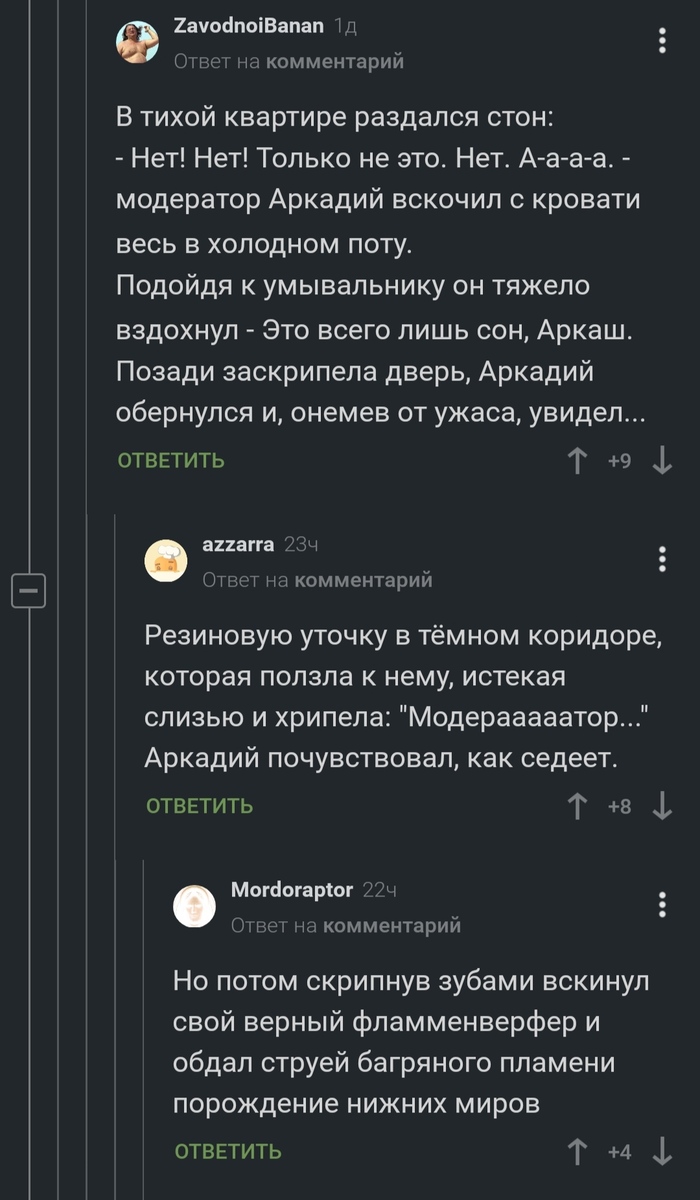Viewport: 700px width, 1200px height.
Task: Visit Mordoraptor username profile link
Action: (292, 890)
